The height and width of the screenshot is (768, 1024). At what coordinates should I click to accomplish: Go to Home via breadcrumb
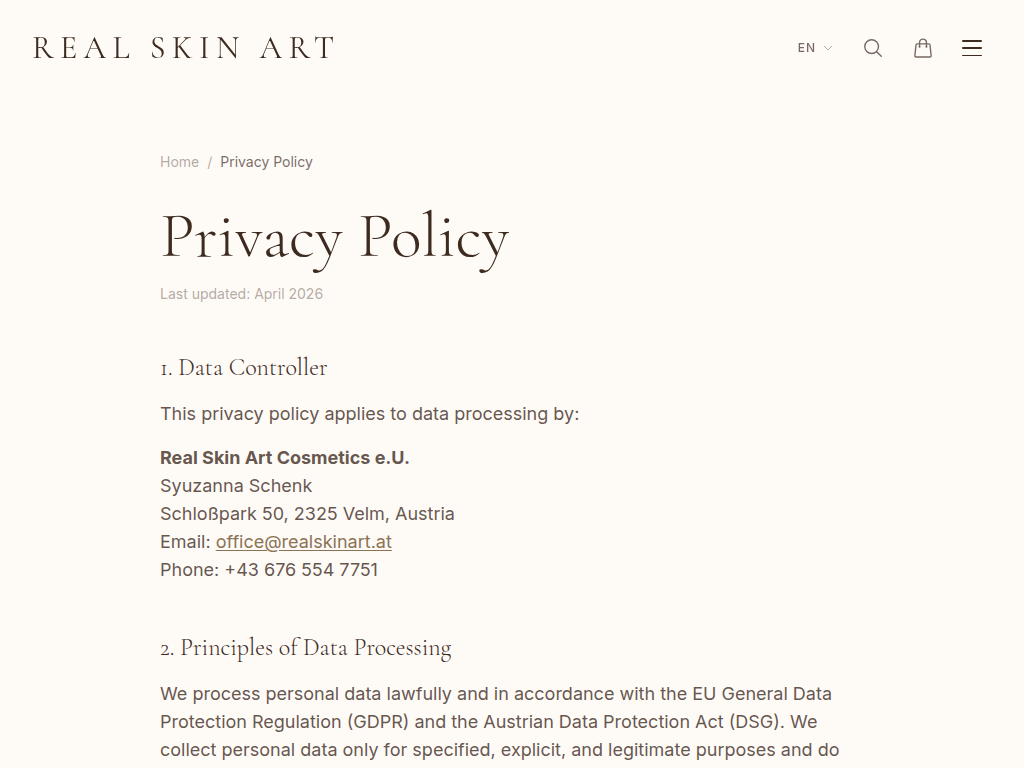tap(179, 162)
